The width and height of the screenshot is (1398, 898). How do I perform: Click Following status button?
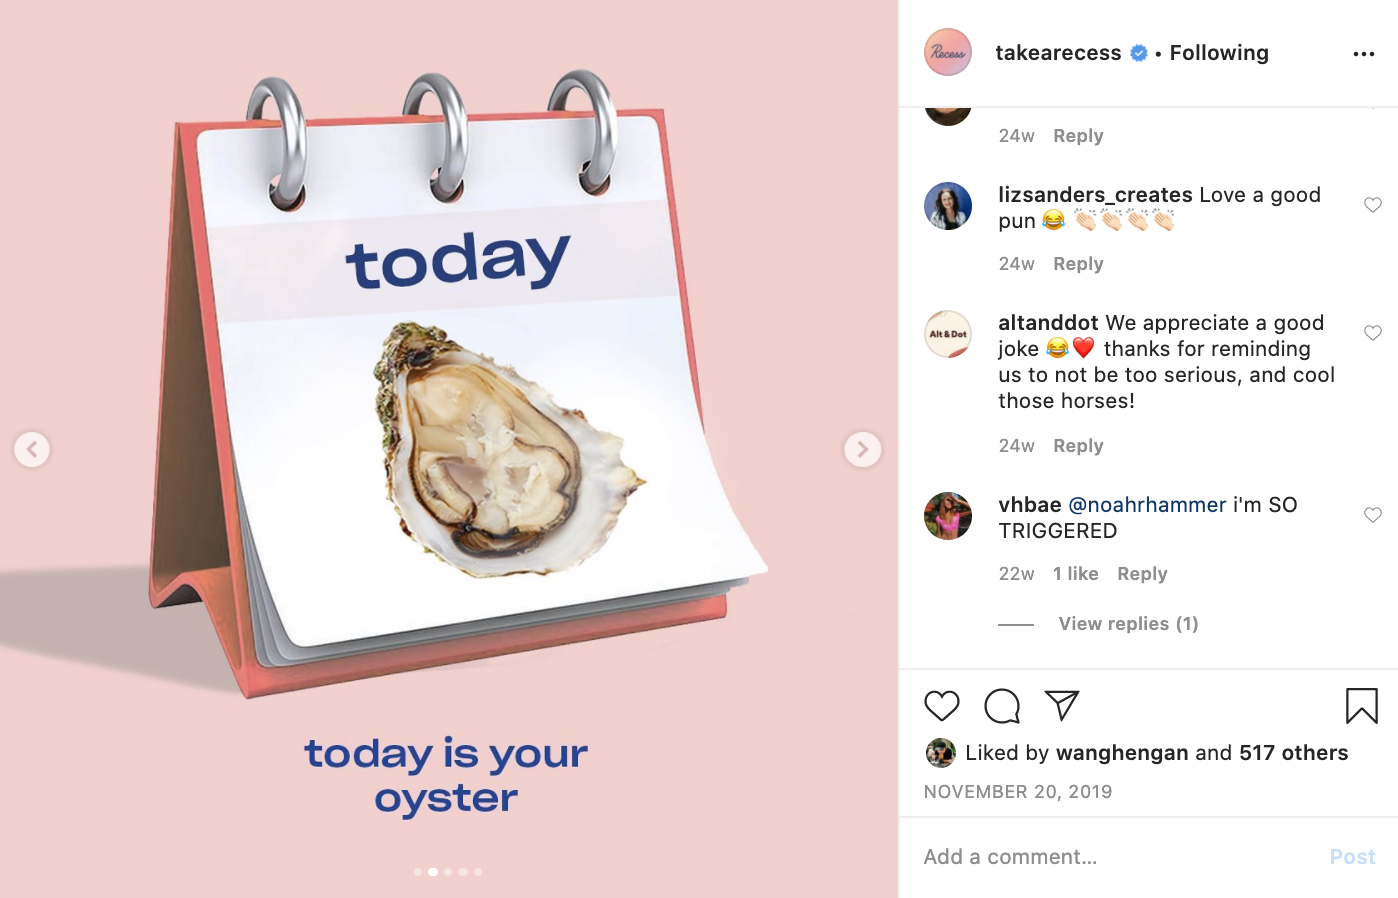(x=1219, y=53)
